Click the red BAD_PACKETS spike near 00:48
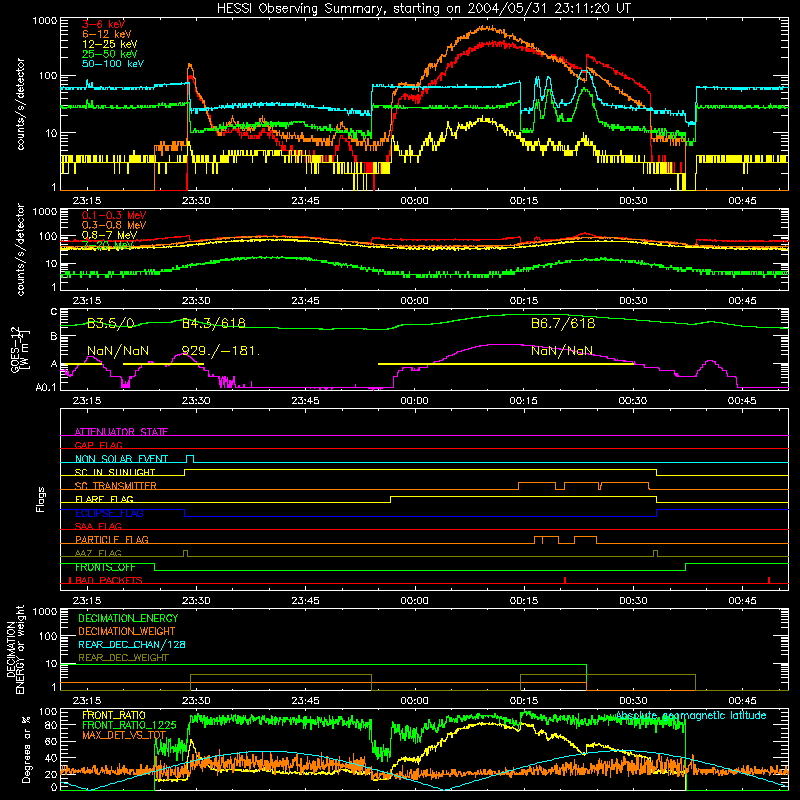 [769, 580]
